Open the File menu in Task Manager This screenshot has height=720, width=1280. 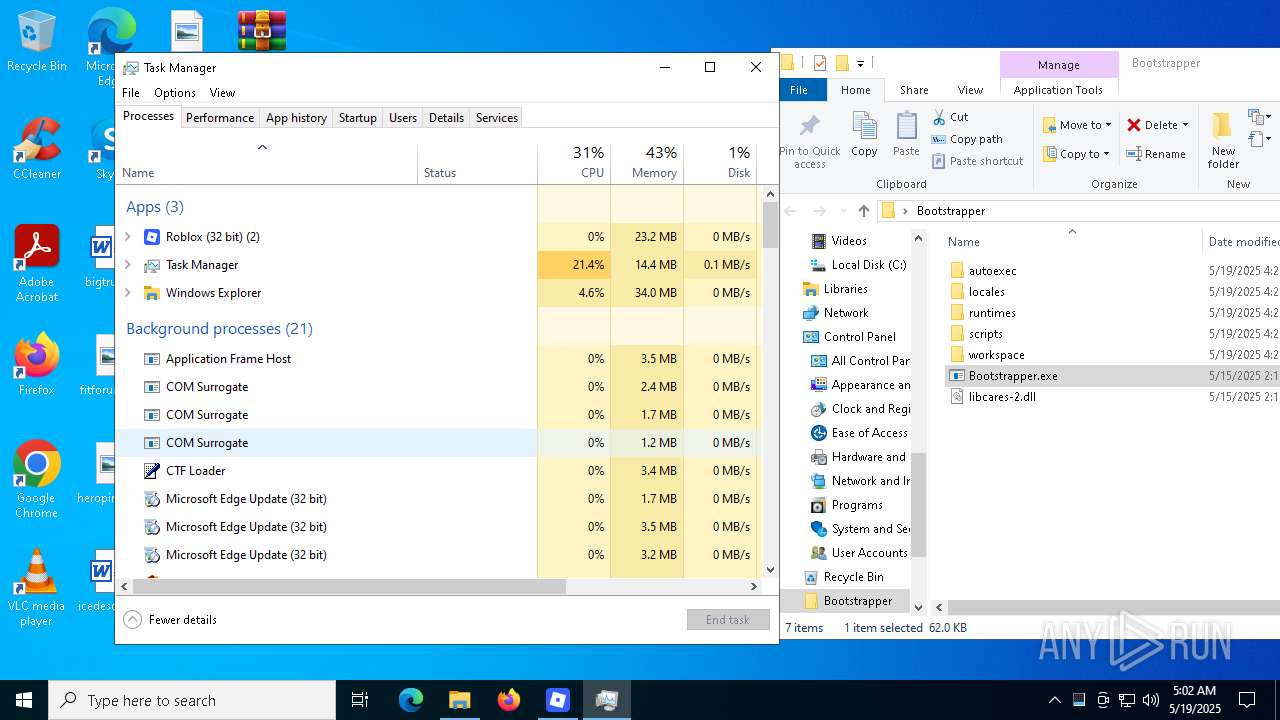click(131, 93)
